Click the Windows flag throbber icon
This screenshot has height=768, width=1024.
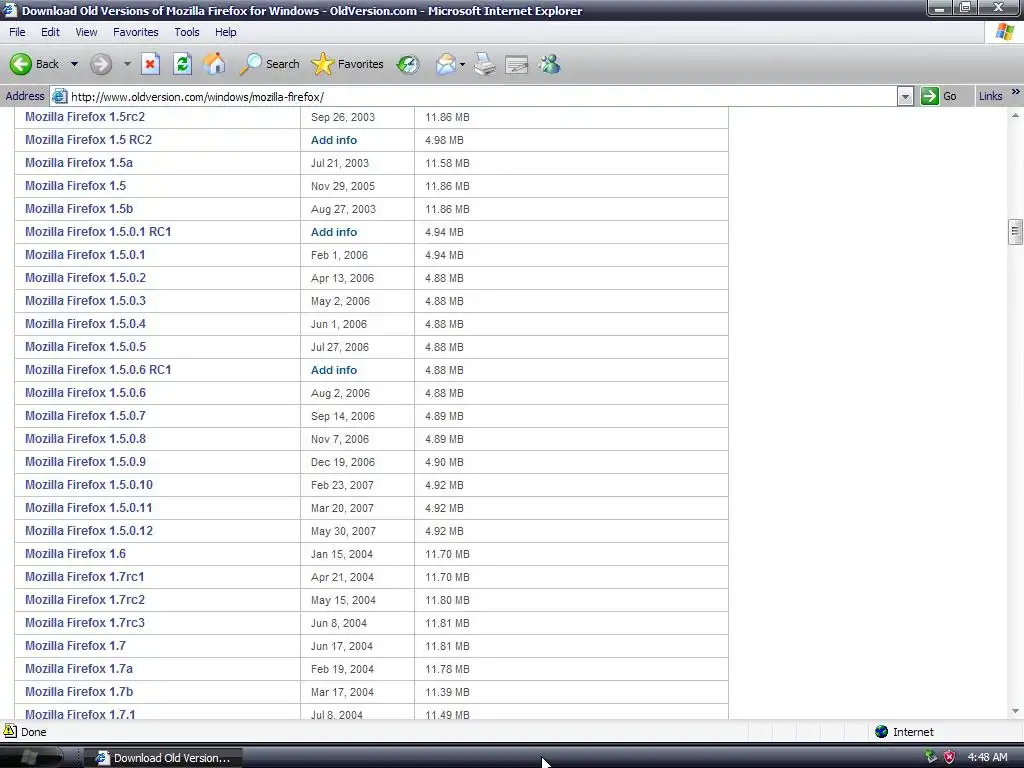click(1004, 32)
